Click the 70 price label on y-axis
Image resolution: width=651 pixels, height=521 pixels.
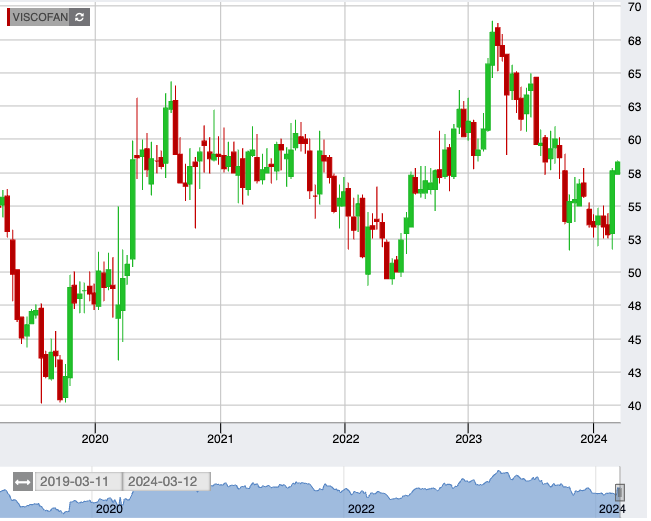635,7
